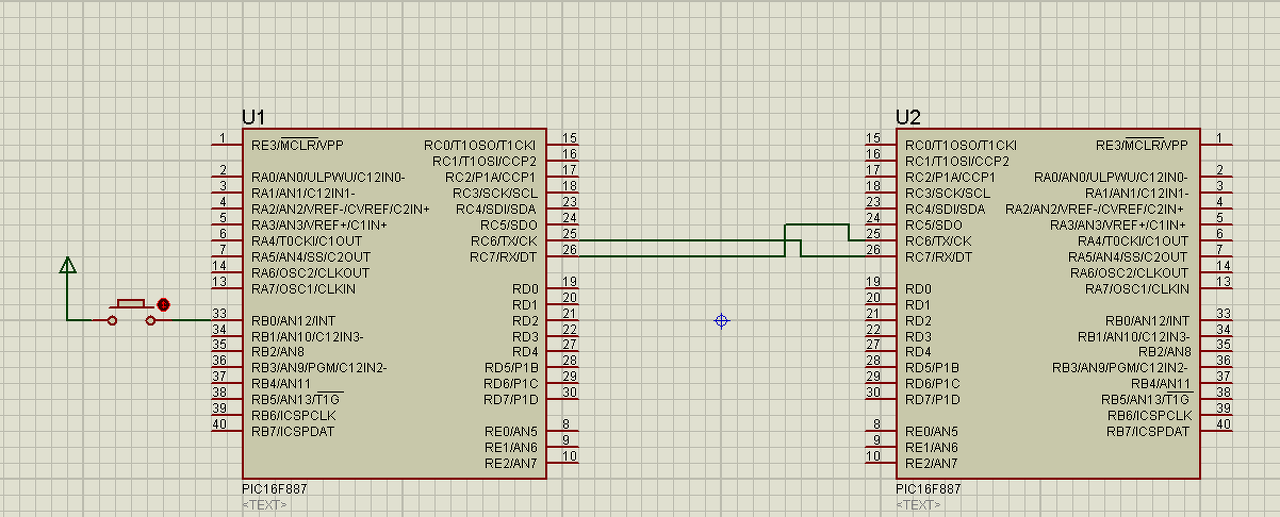Click the blue origin marker crosshair
Image resolution: width=1280 pixels, height=517 pixels.
point(721,321)
